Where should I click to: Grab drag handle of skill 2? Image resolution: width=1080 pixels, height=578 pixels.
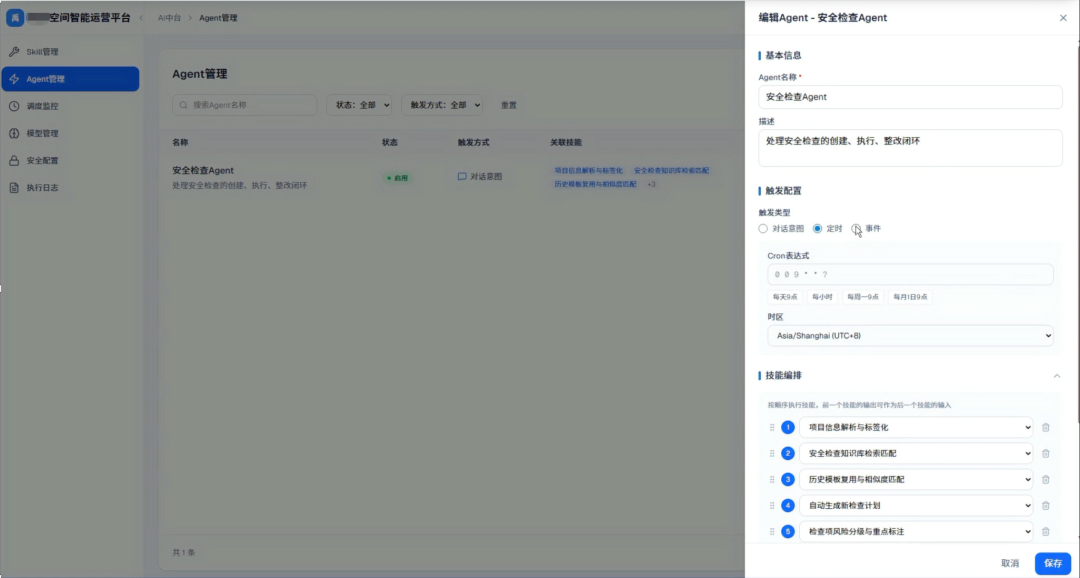772,453
